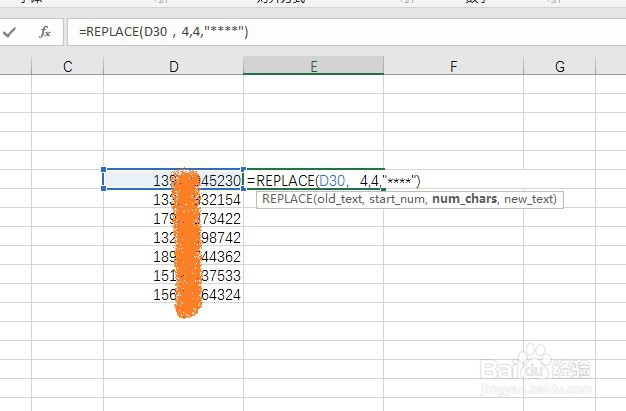Click start_num argument in formula tooltip

(x=398, y=199)
